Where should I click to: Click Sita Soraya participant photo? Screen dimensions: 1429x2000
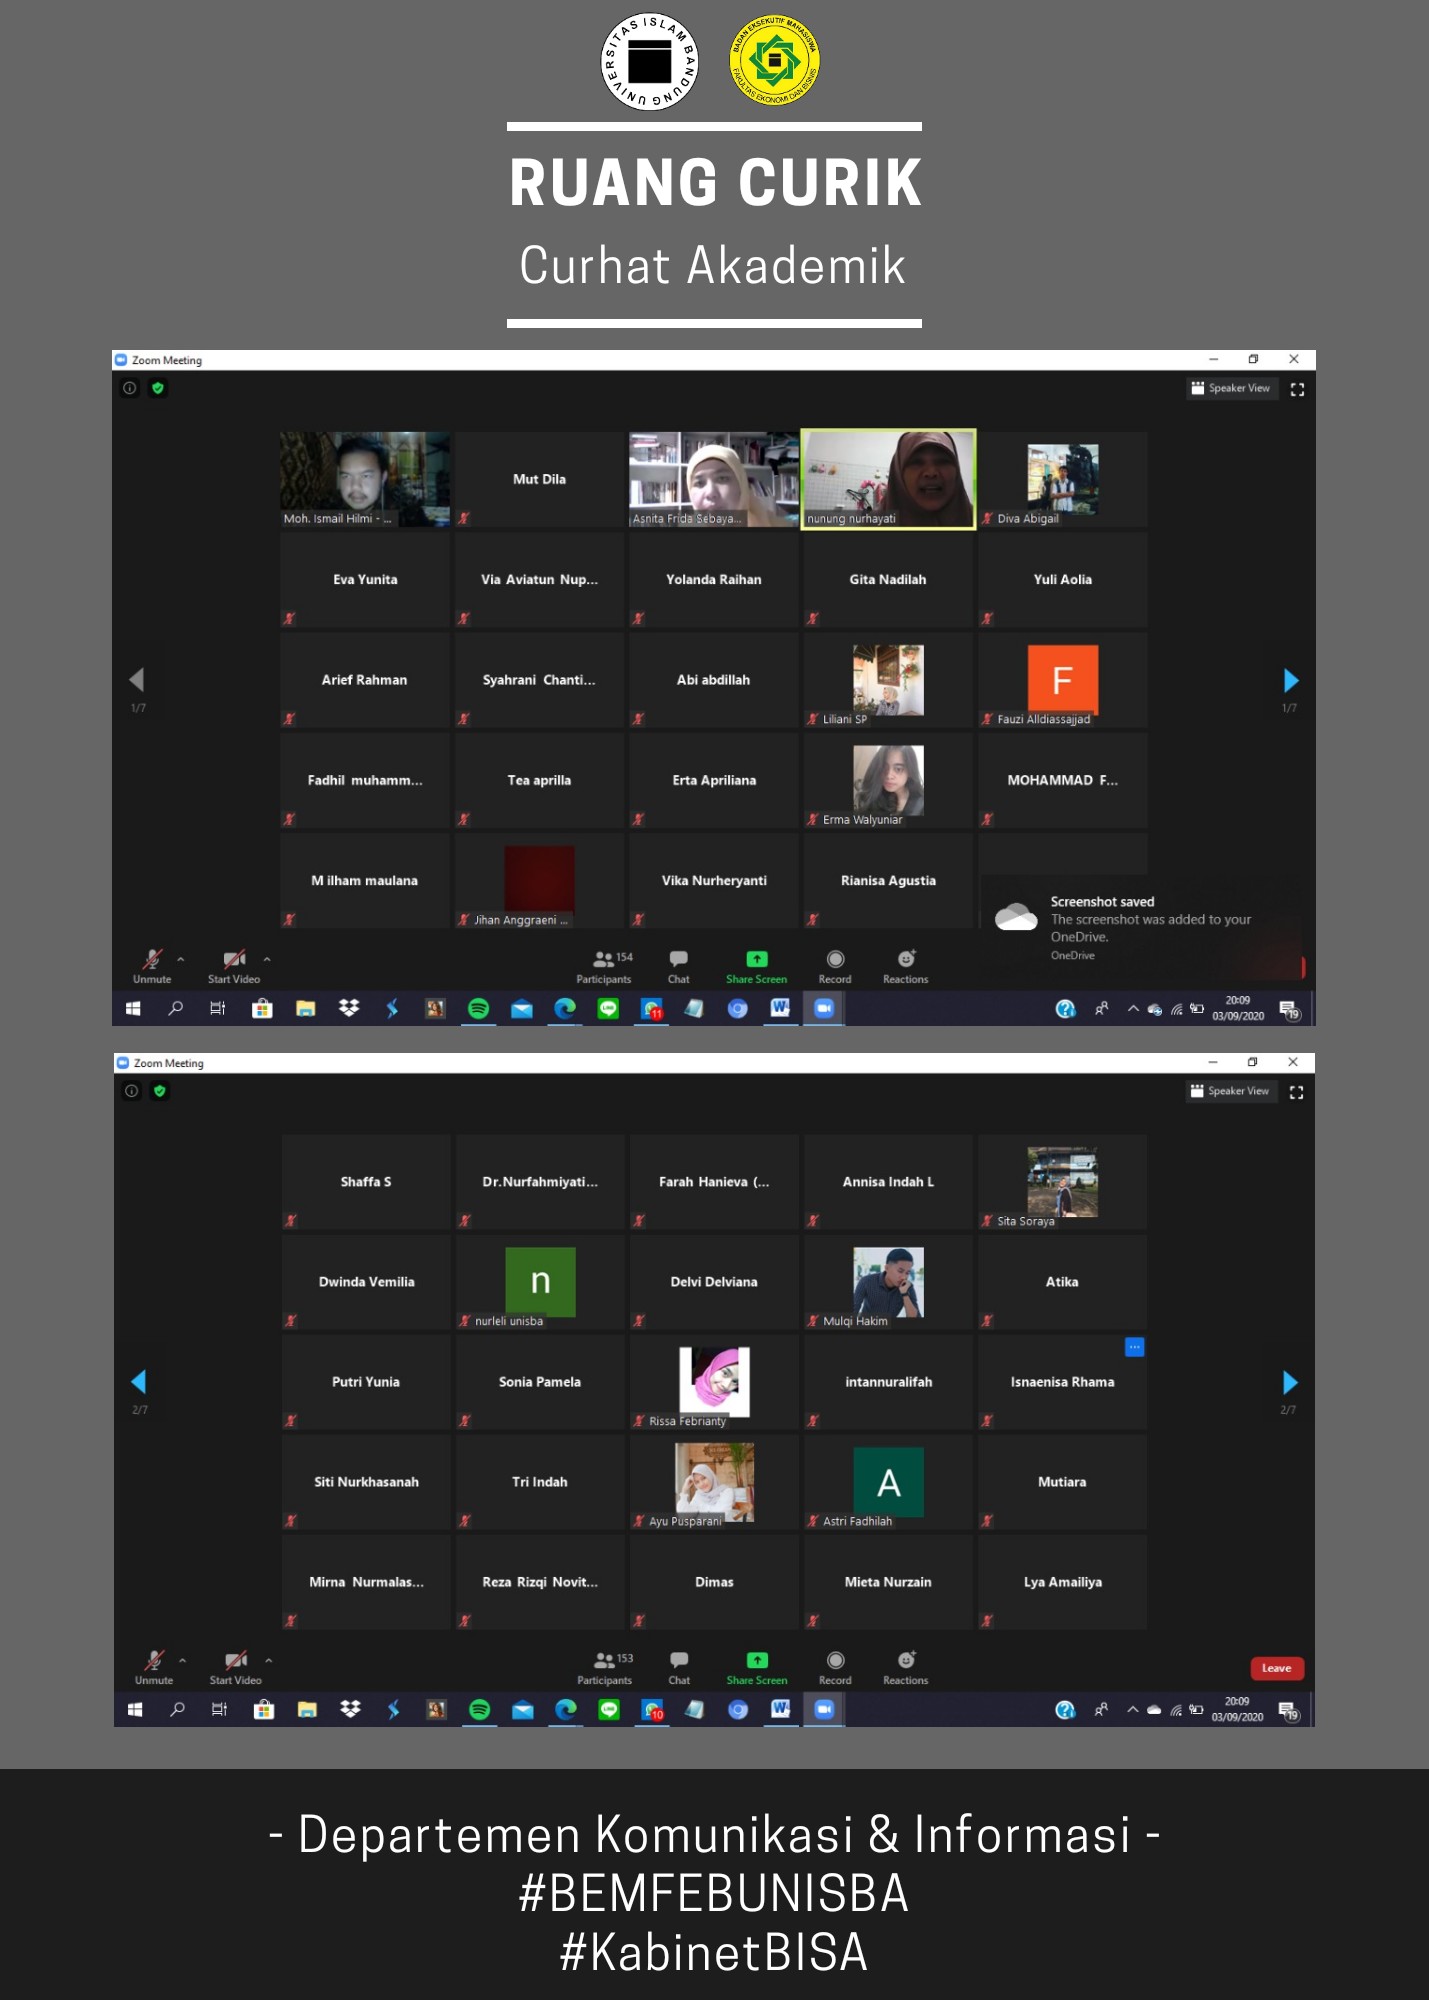pyautogui.click(x=1062, y=1181)
